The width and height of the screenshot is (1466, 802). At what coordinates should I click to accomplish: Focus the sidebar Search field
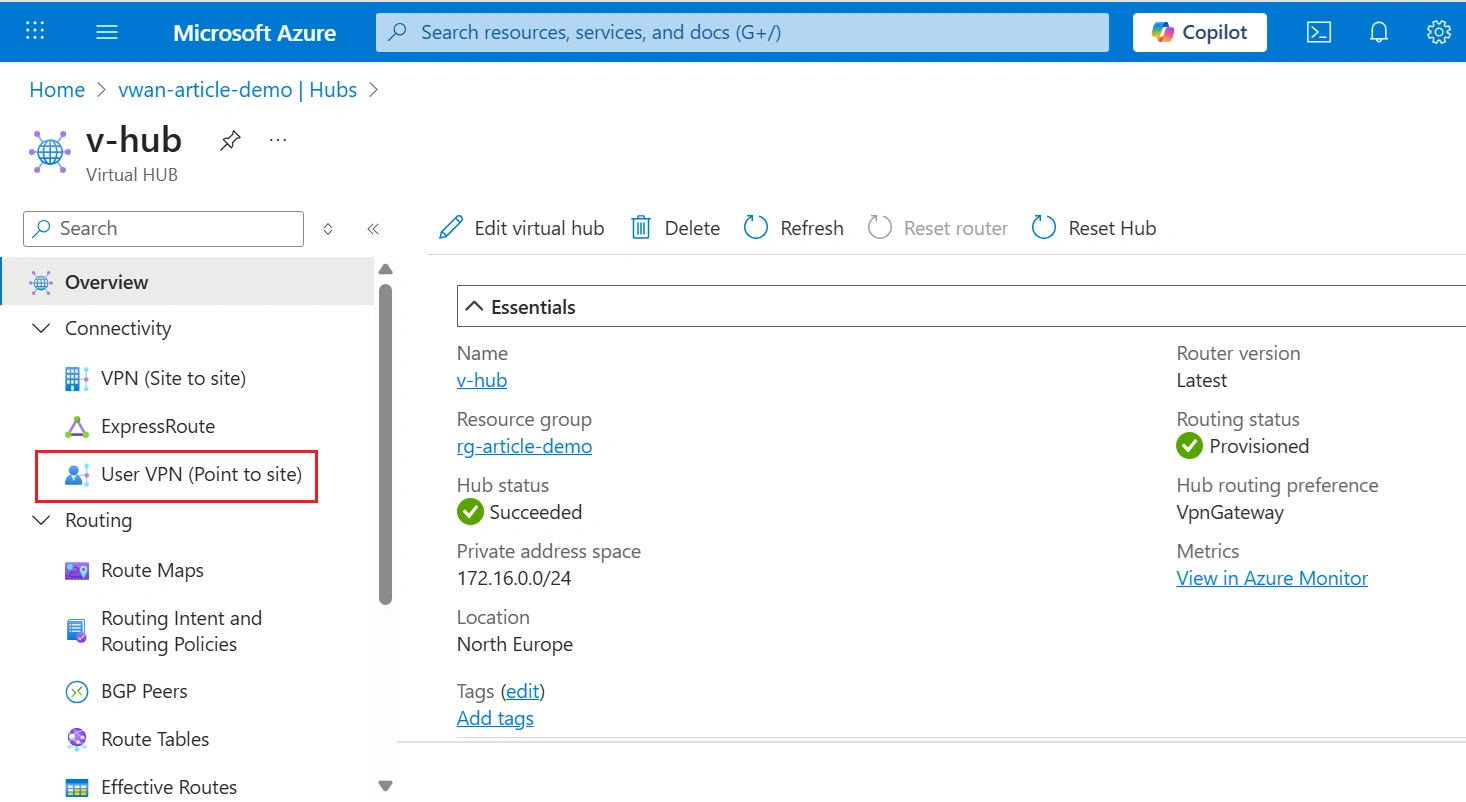click(x=163, y=229)
